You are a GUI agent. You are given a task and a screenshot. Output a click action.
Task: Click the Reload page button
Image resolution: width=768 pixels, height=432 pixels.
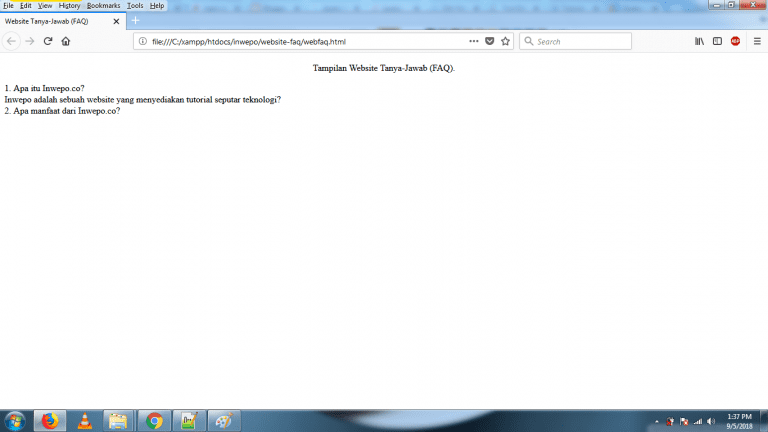pos(47,41)
